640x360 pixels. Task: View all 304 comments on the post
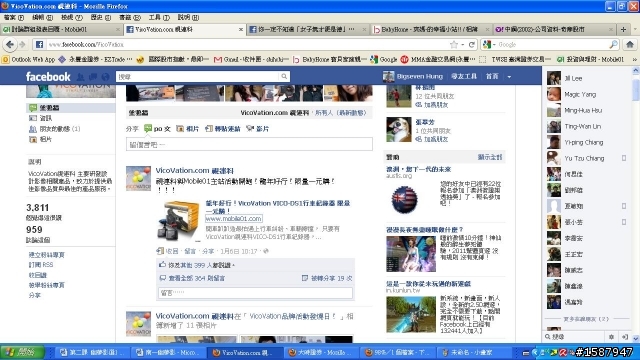[x=196, y=278]
